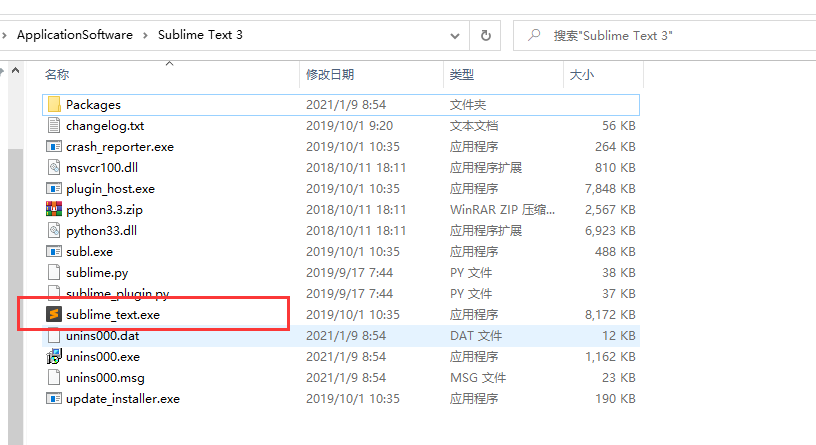Select the file name python3.3.zip
Screen dimensions: 816x445
pos(104,210)
